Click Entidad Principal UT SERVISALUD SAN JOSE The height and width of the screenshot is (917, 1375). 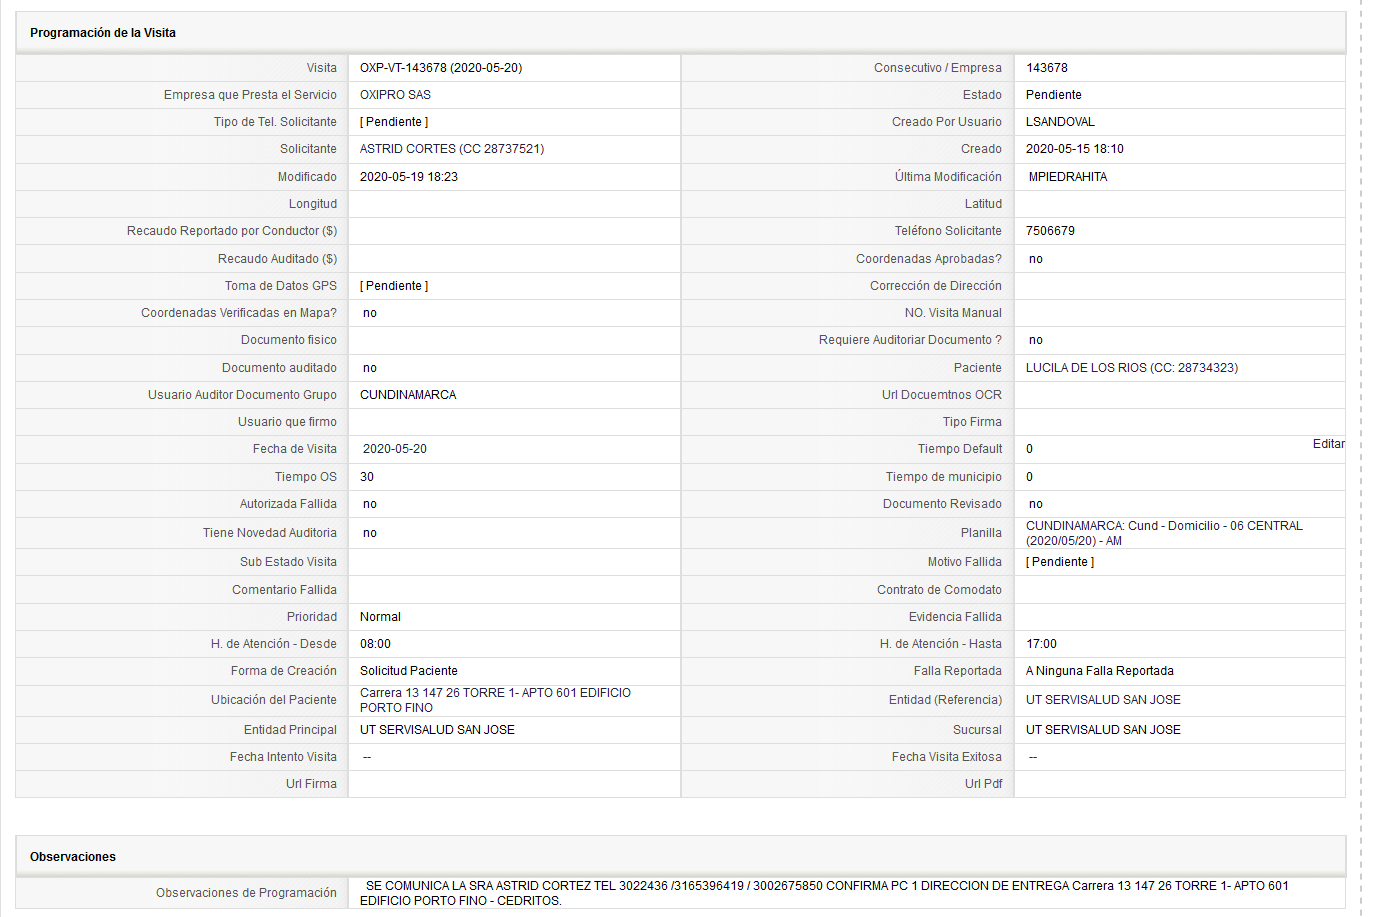click(437, 730)
